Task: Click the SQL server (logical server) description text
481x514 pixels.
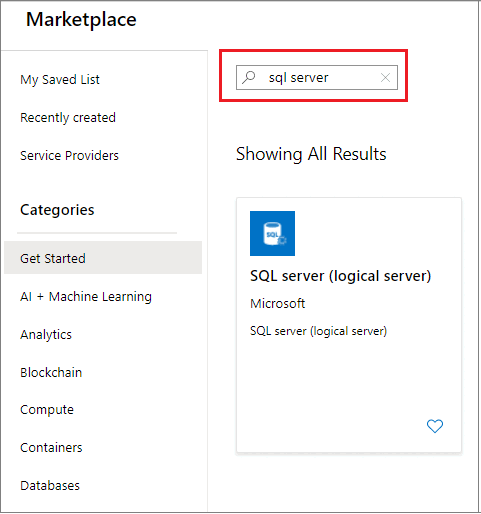Action: point(318,331)
